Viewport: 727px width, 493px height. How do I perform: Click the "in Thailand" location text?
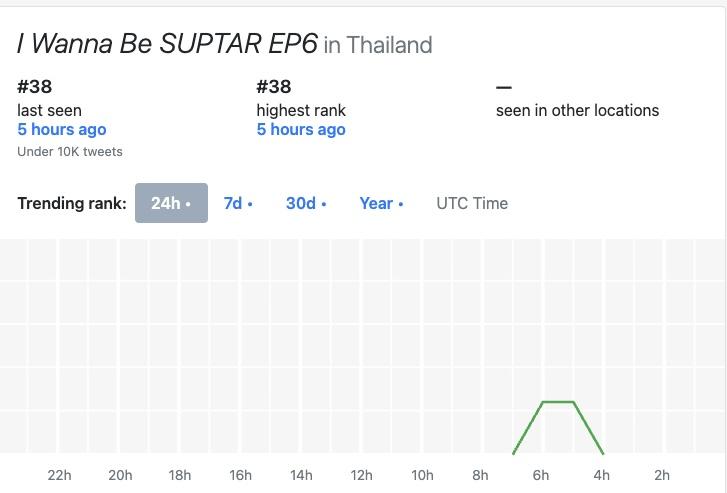[x=378, y=45]
